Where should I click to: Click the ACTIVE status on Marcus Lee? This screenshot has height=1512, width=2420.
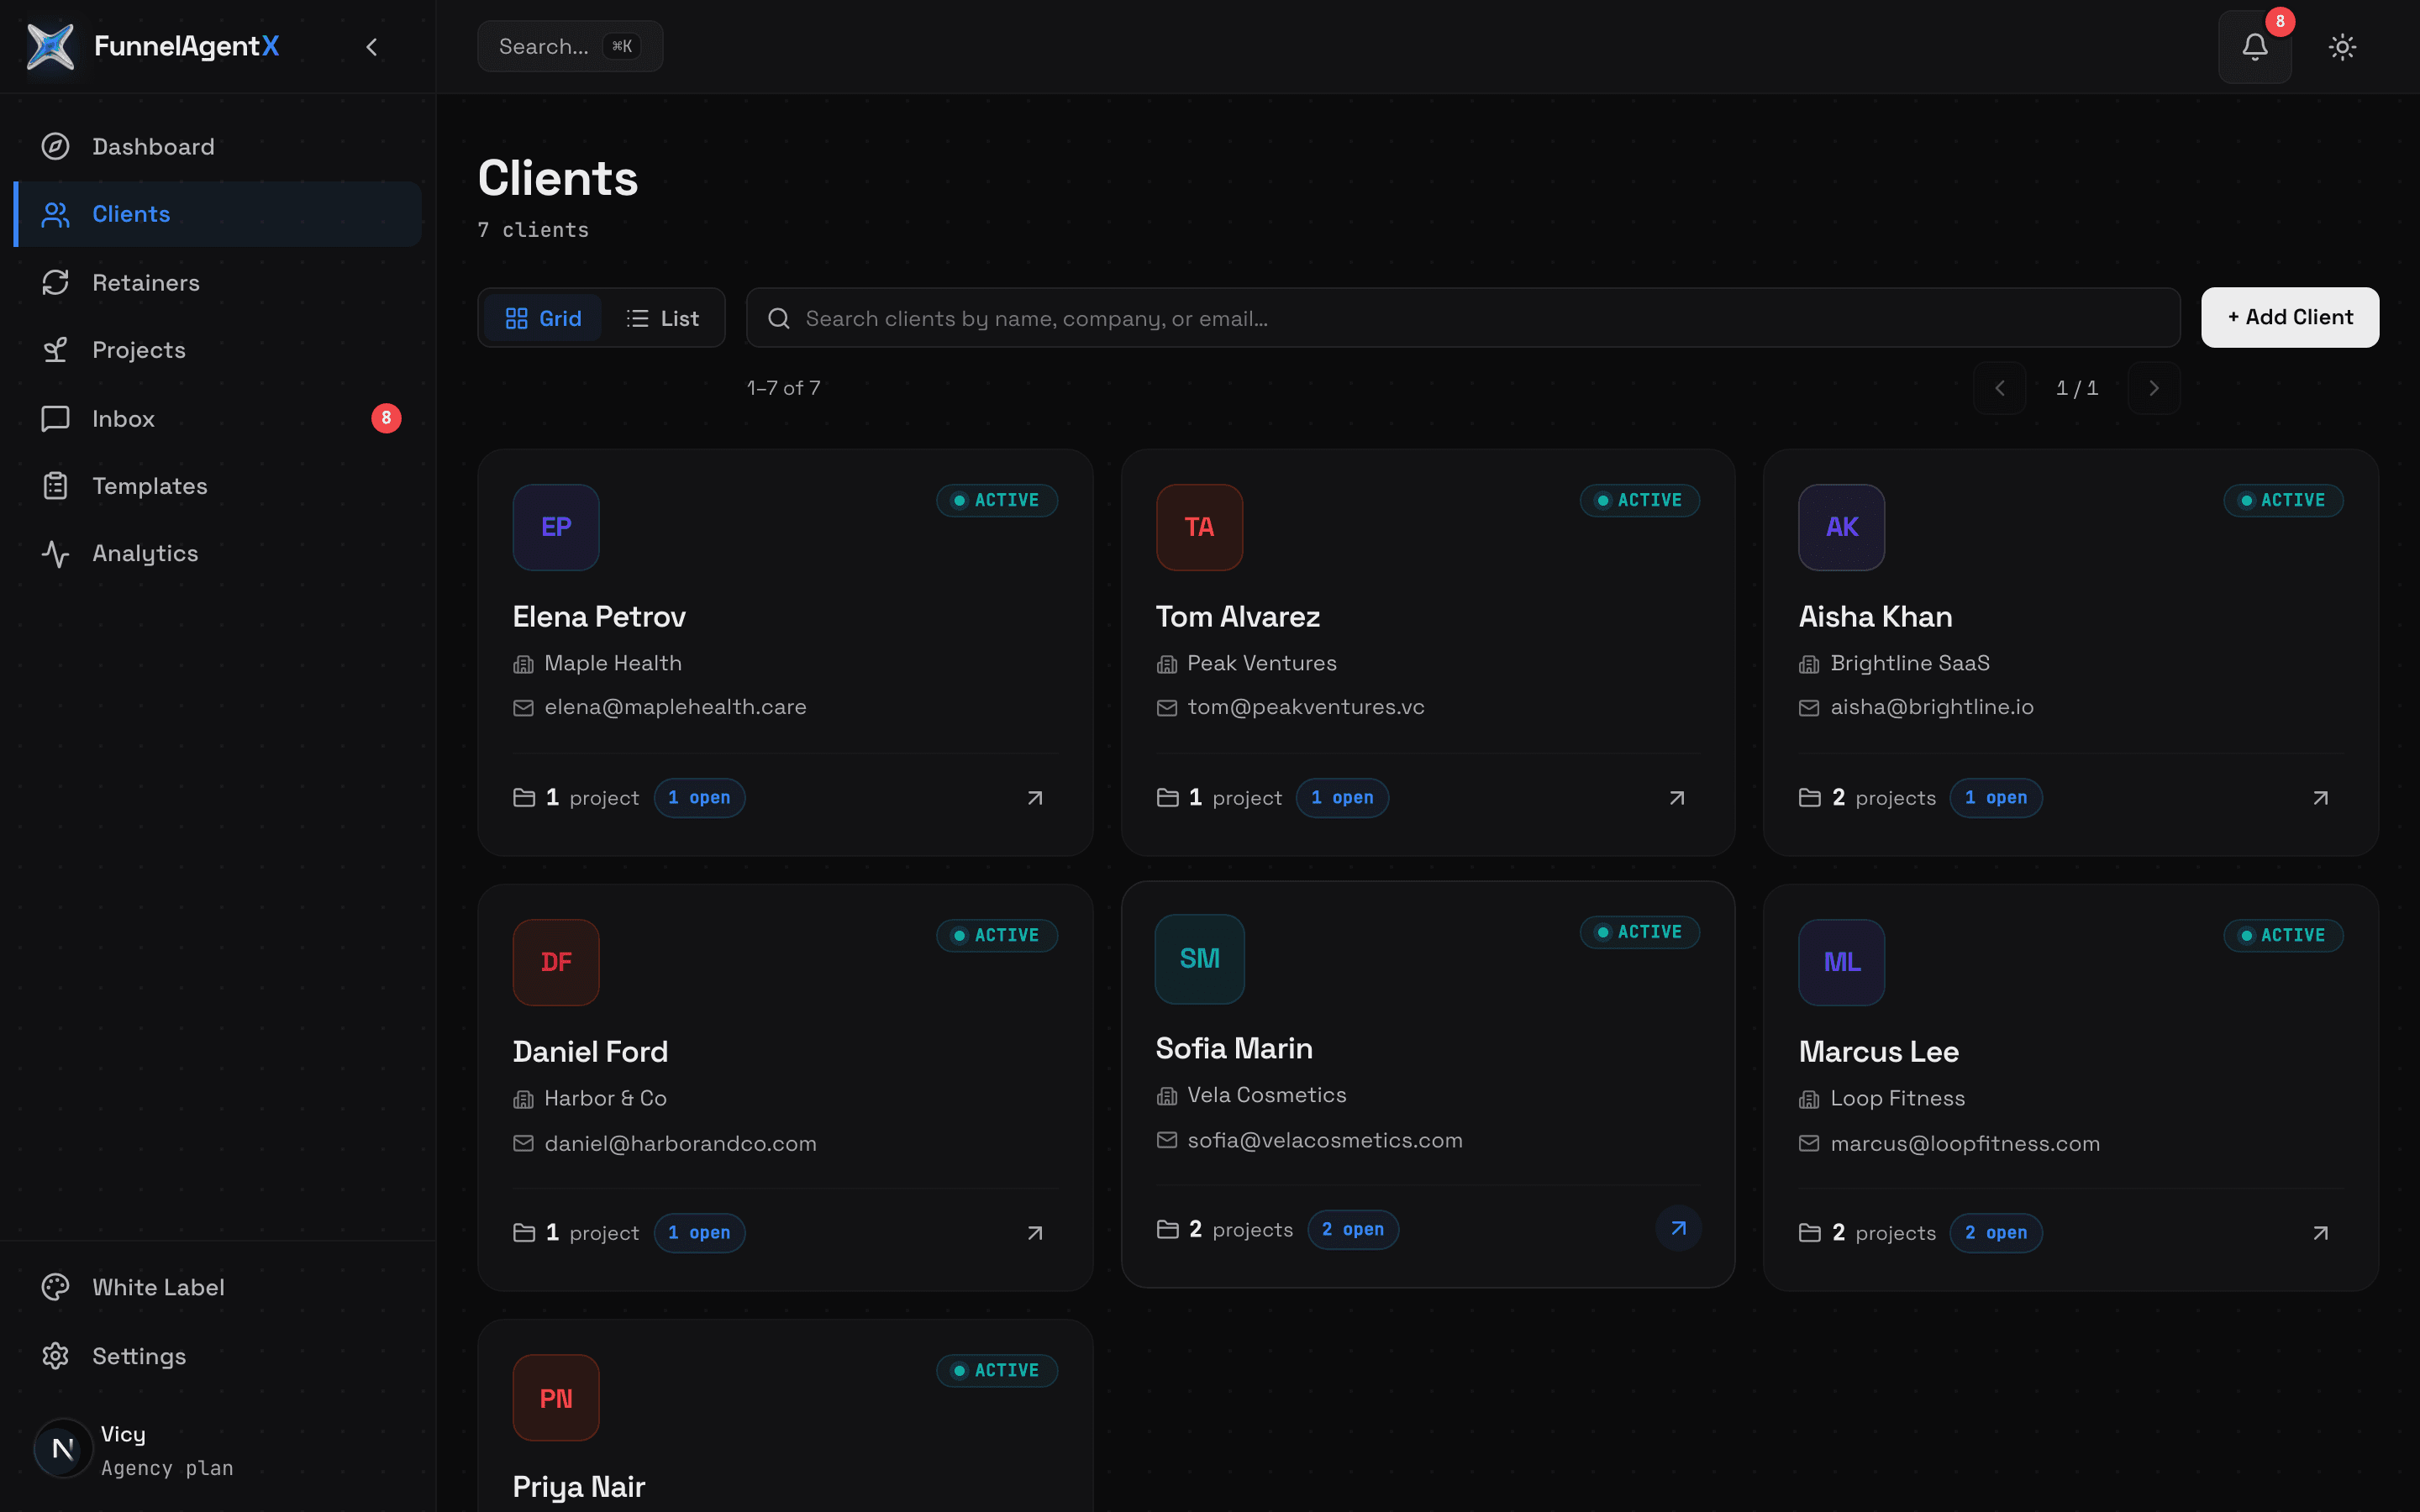2283,935
